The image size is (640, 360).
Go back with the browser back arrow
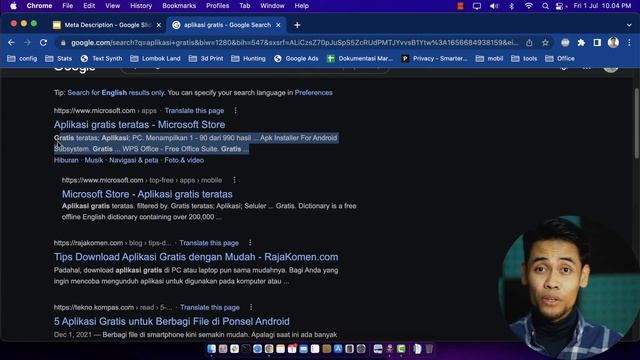tap(11, 43)
